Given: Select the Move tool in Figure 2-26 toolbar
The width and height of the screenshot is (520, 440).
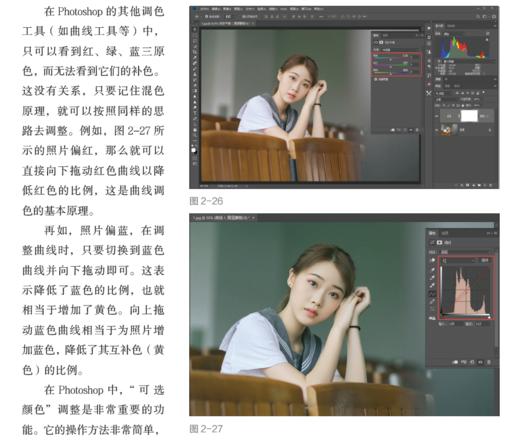Looking at the screenshot, I should pos(194,29).
